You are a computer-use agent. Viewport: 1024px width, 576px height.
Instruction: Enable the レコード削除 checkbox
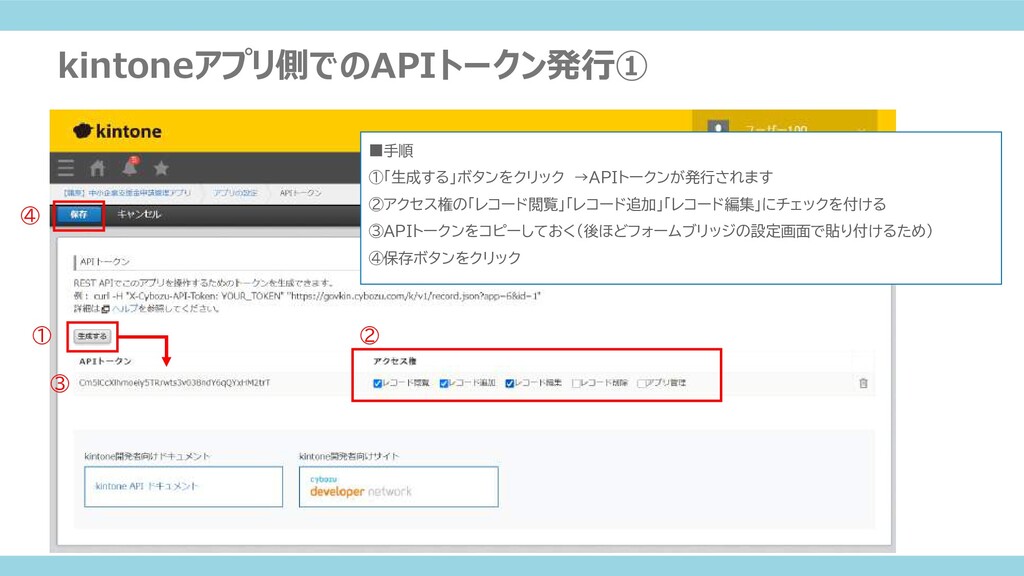[575, 383]
